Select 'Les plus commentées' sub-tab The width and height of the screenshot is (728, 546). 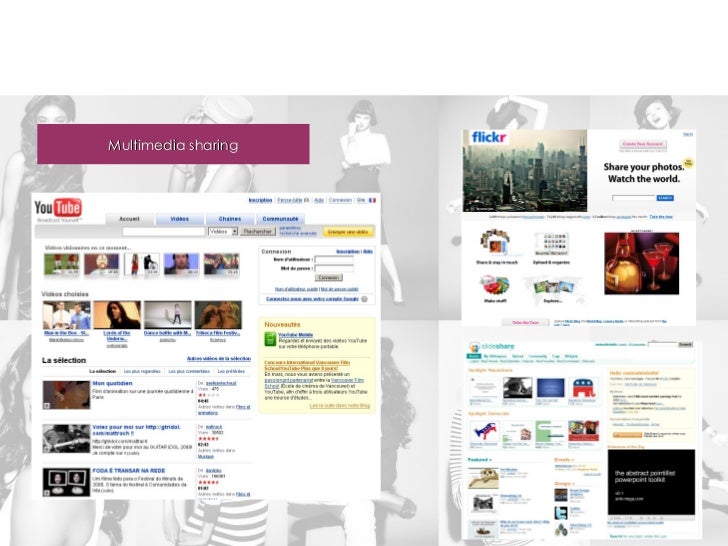point(189,371)
